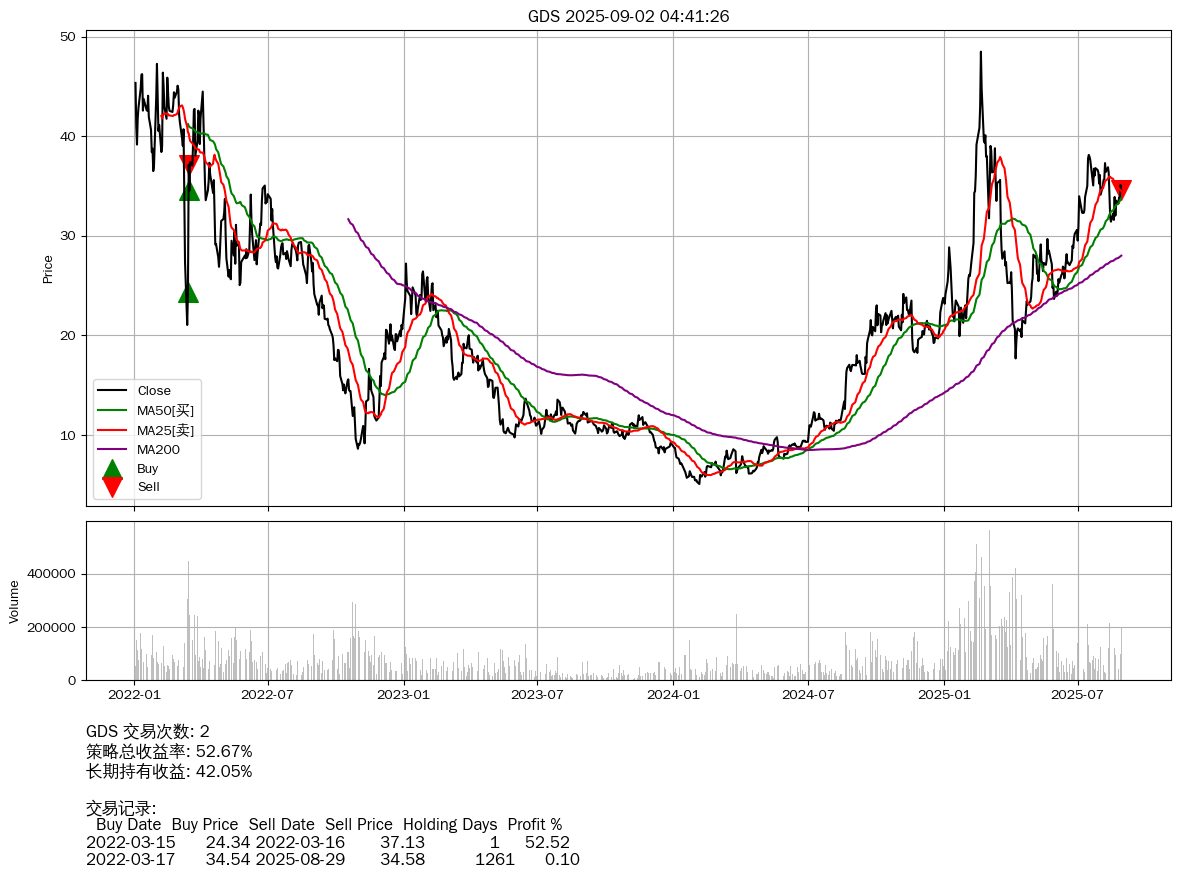1180x878 pixels.
Task: Select the trade row with Sell Date 2025-08-29
Action: click(x=332, y=859)
